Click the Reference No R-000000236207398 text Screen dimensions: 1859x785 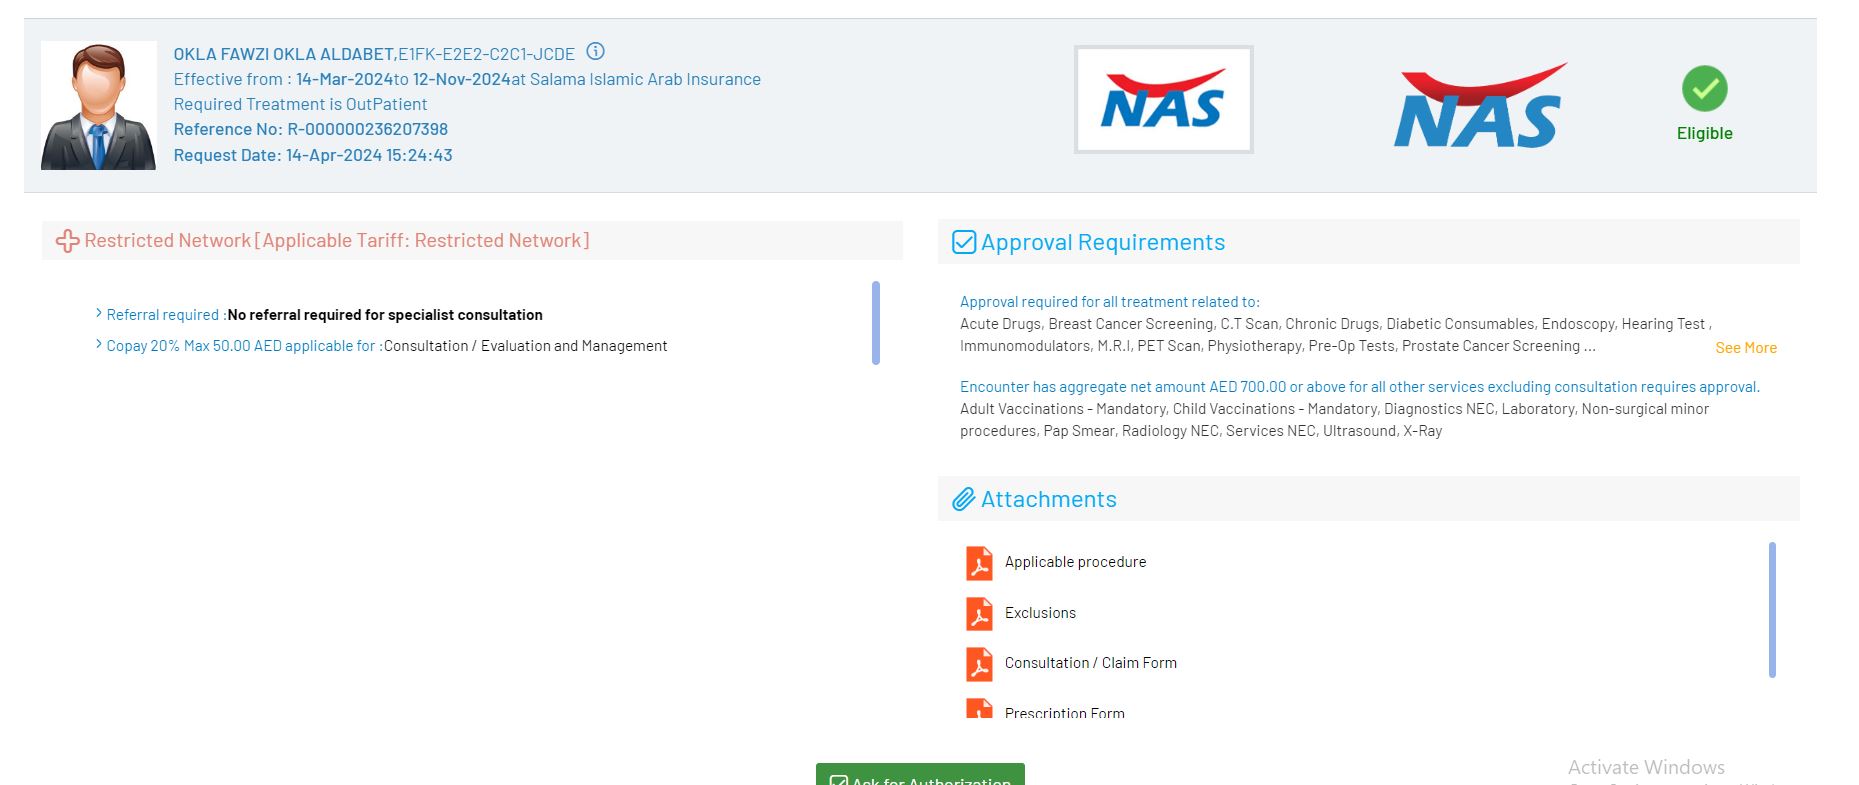[x=311, y=129]
